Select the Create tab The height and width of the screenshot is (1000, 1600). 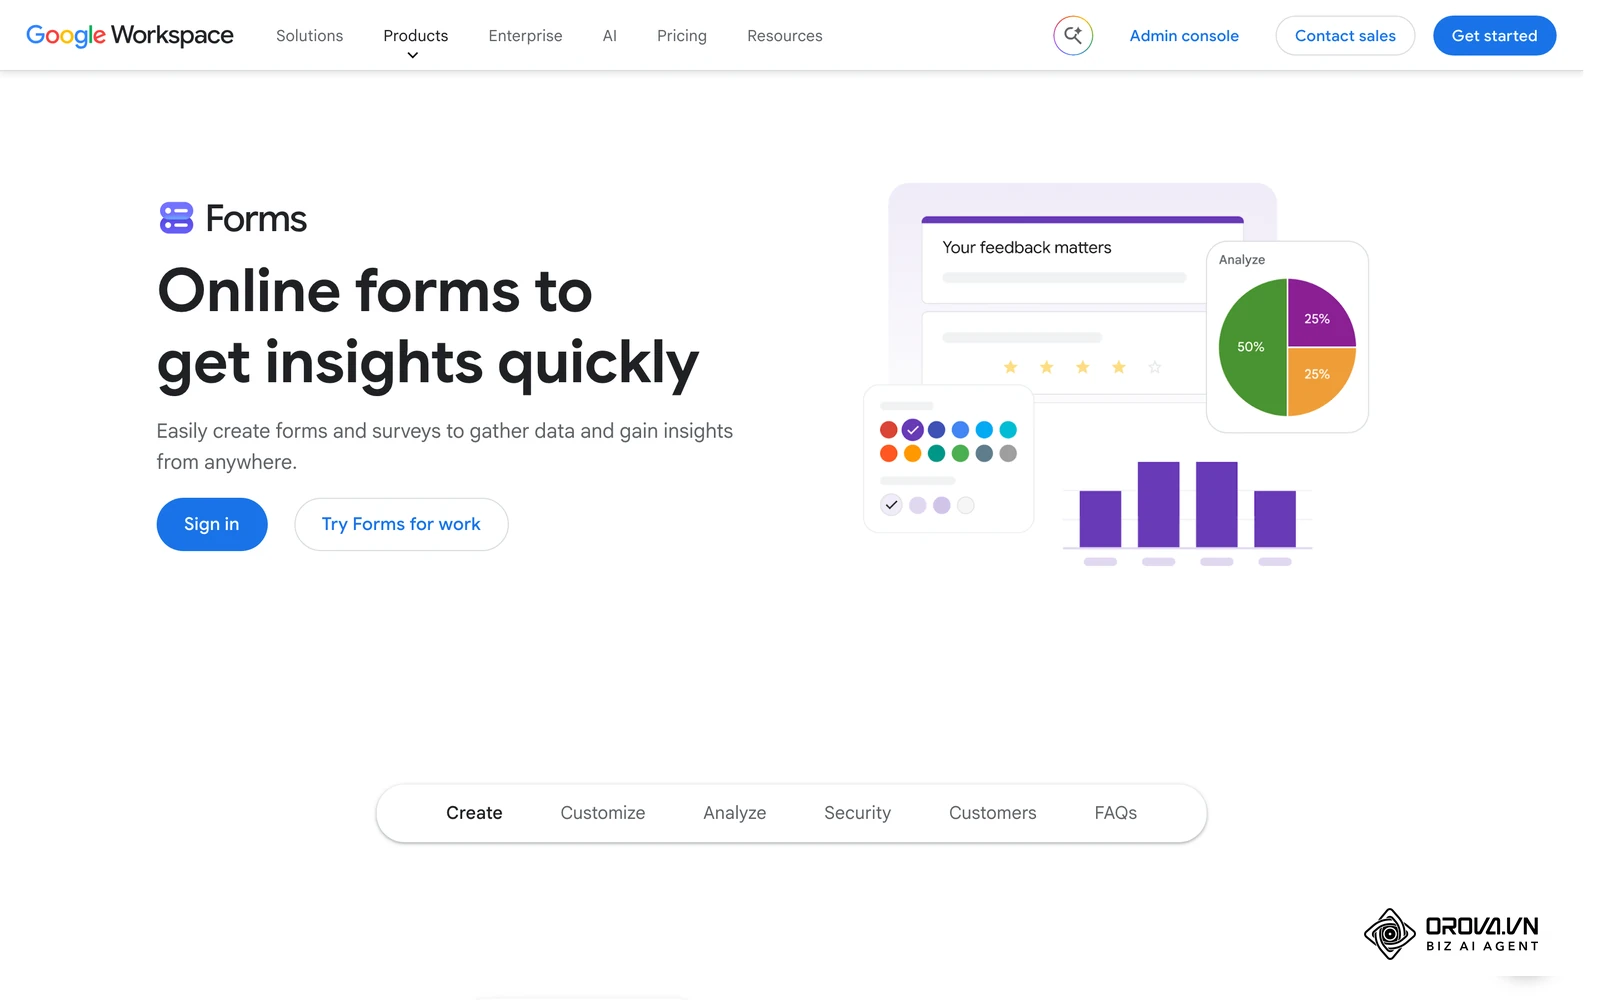(474, 813)
